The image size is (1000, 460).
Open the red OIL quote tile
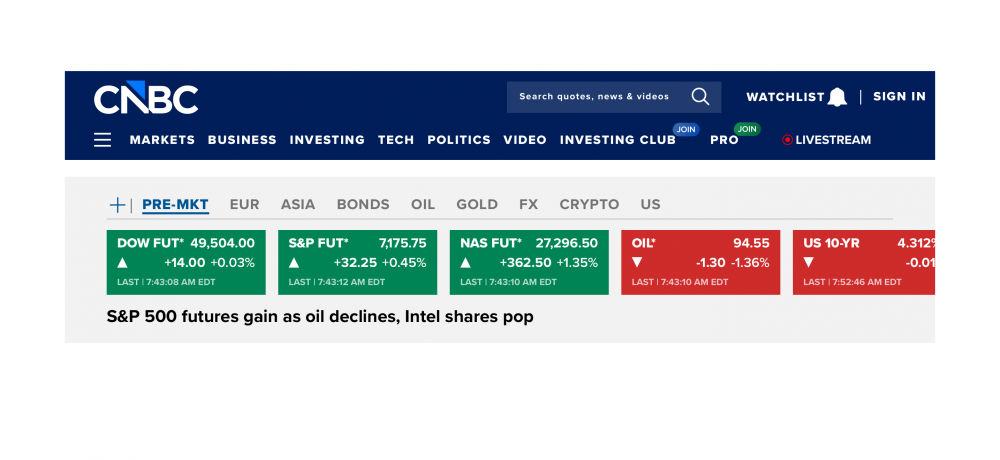pos(700,262)
